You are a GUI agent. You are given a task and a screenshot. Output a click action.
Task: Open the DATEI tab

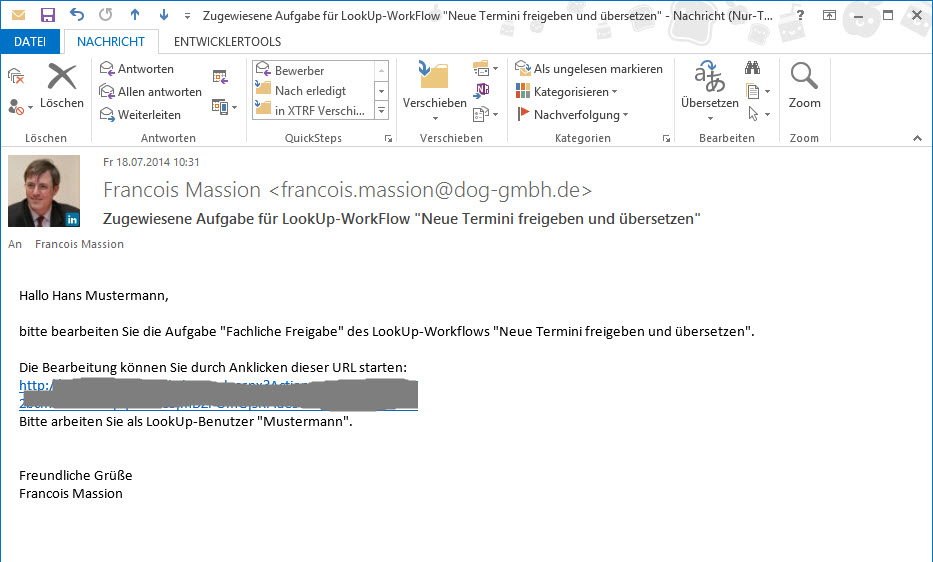(x=30, y=42)
